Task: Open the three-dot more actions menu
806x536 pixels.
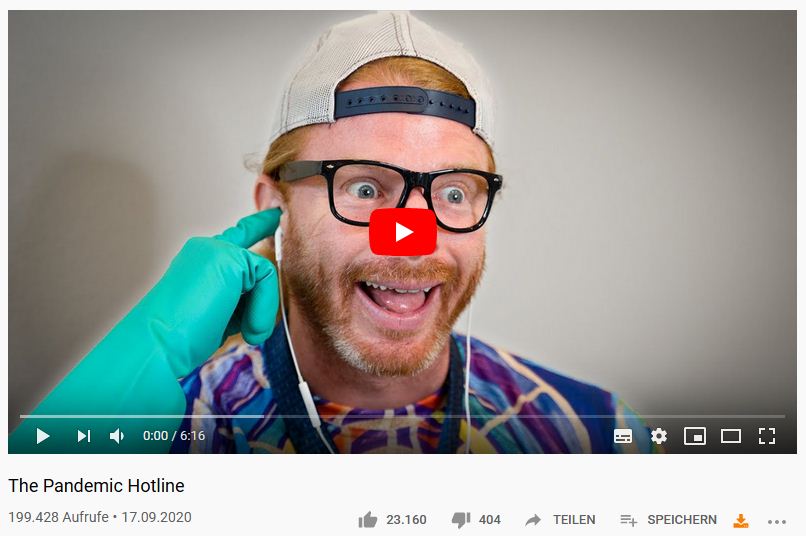Action: pyautogui.click(x=777, y=522)
